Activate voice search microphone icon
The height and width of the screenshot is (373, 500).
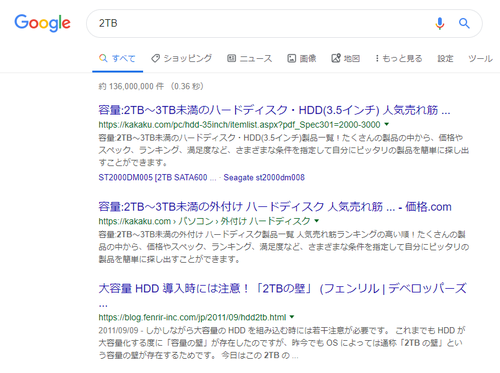coord(440,23)
